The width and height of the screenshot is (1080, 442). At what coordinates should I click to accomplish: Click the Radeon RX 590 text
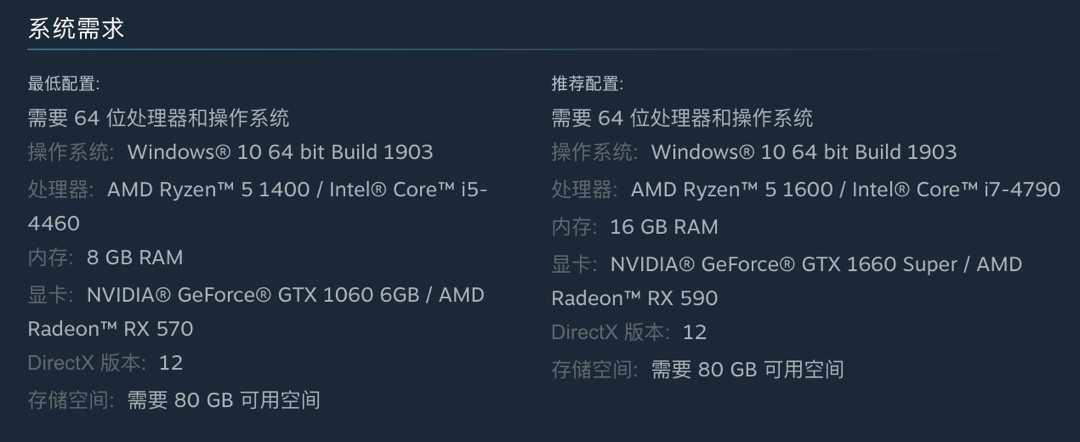coord(634,298)
